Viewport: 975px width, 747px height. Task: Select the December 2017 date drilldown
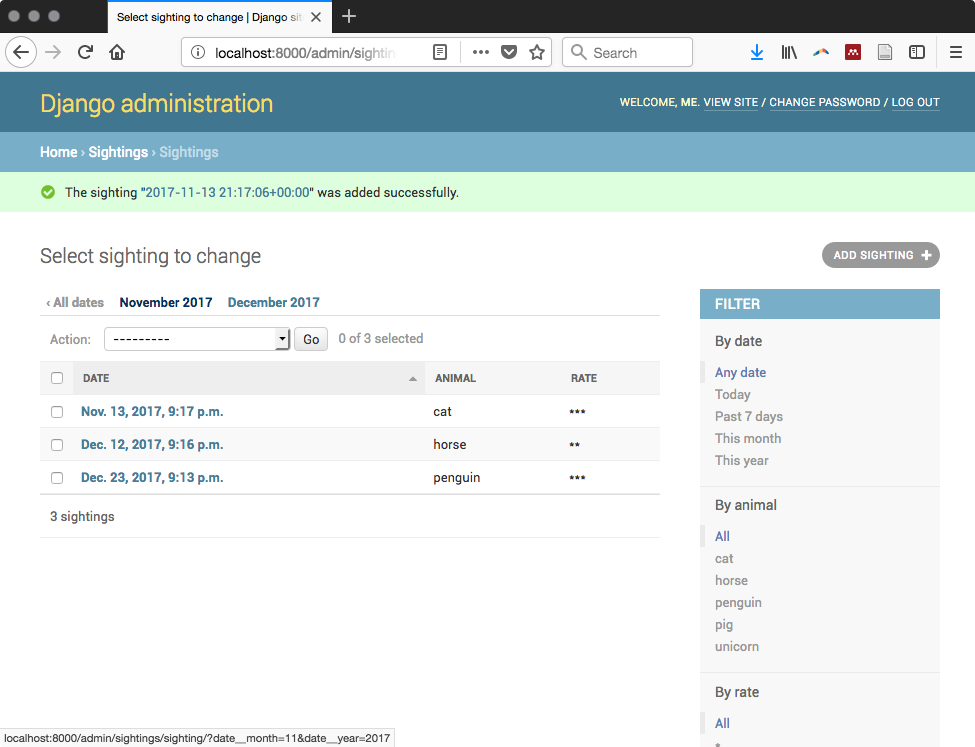click(273, 302)
